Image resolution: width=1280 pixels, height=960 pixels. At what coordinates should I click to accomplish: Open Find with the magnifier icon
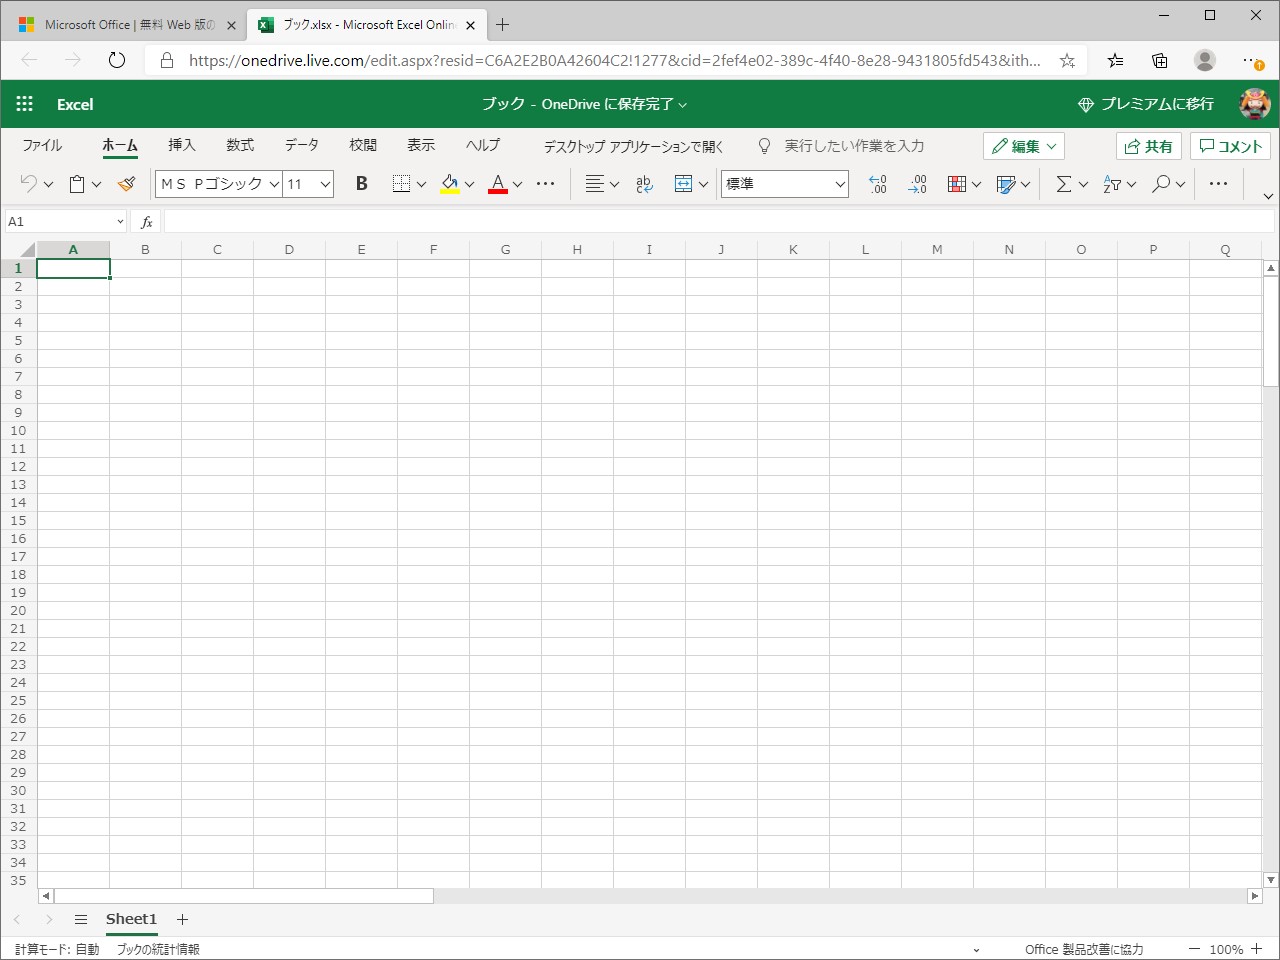pyautogui.click(x=1161, y=184)
